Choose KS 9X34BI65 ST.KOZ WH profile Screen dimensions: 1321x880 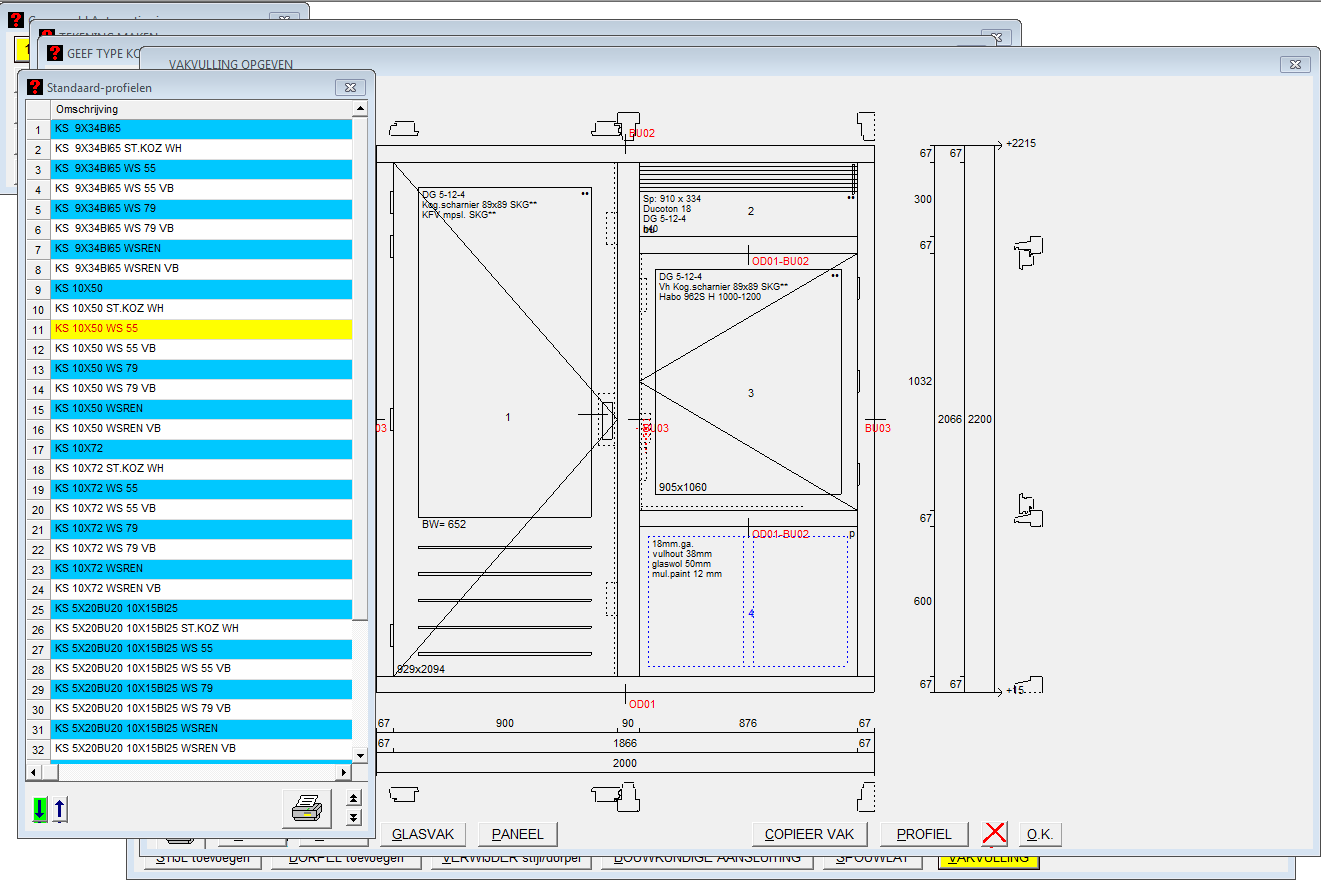200,149
